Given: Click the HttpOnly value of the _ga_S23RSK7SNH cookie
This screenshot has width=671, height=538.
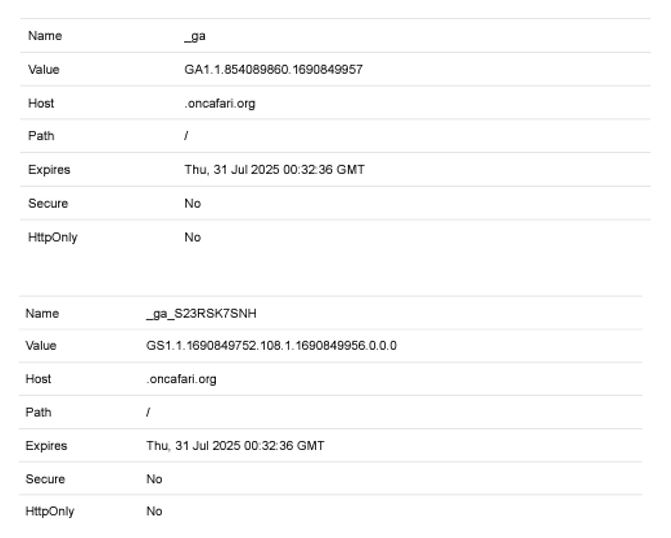Looking at the screenshot, I should [154, 512].
